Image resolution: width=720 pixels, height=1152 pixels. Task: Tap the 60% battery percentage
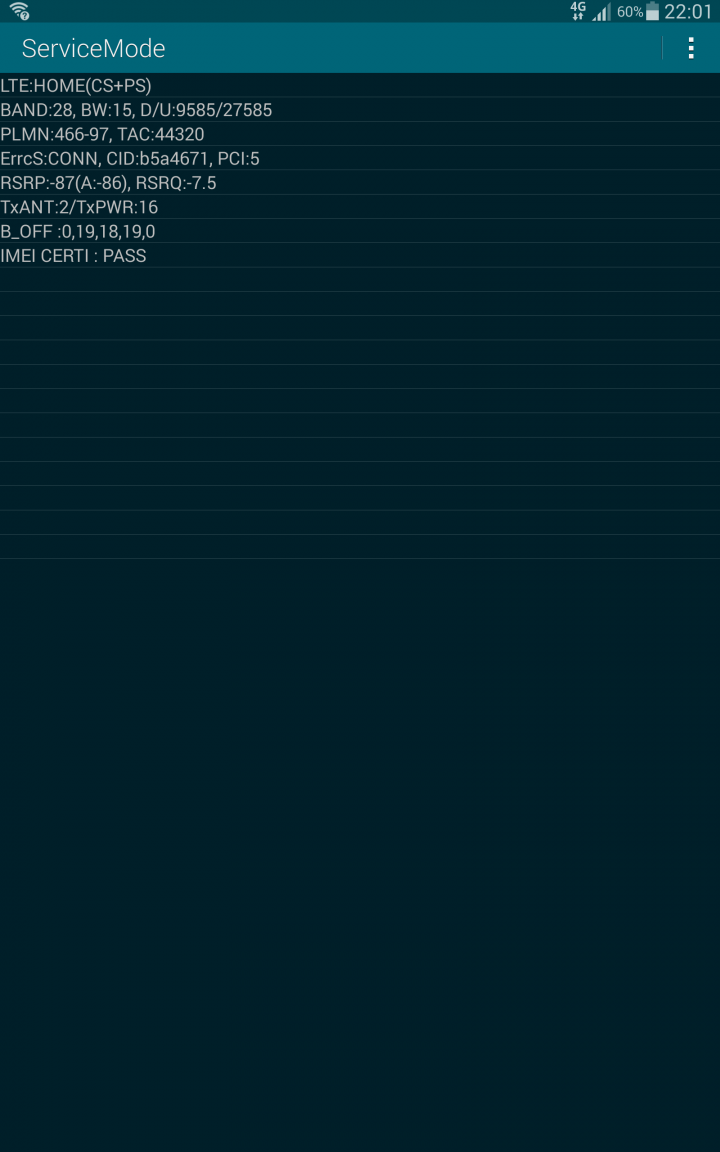coord(630,12)
